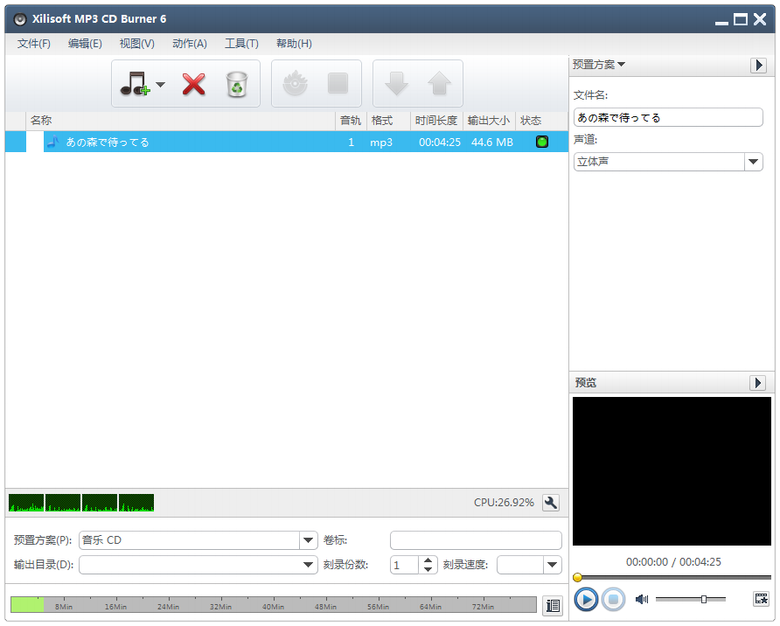This screenshot has height=626, width=780.
Task: Click the 卷标 text input field
Action: (x=475, y=540)
